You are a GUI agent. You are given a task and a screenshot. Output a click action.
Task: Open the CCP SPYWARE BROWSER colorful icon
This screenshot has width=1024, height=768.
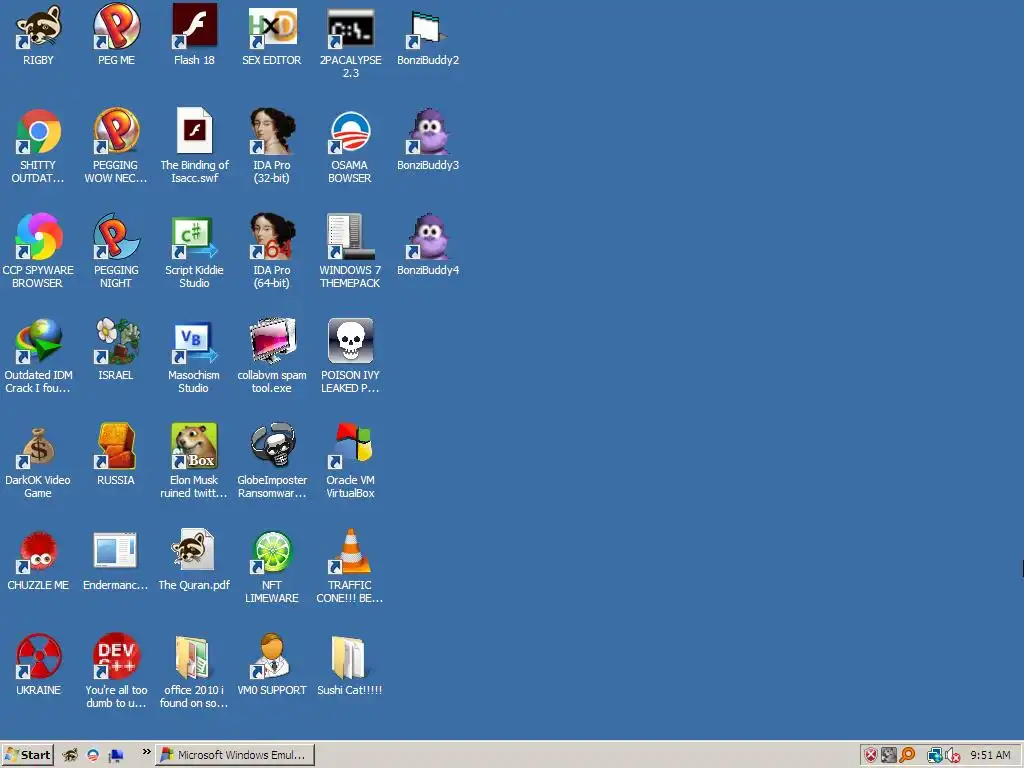[x=39, y=236]
